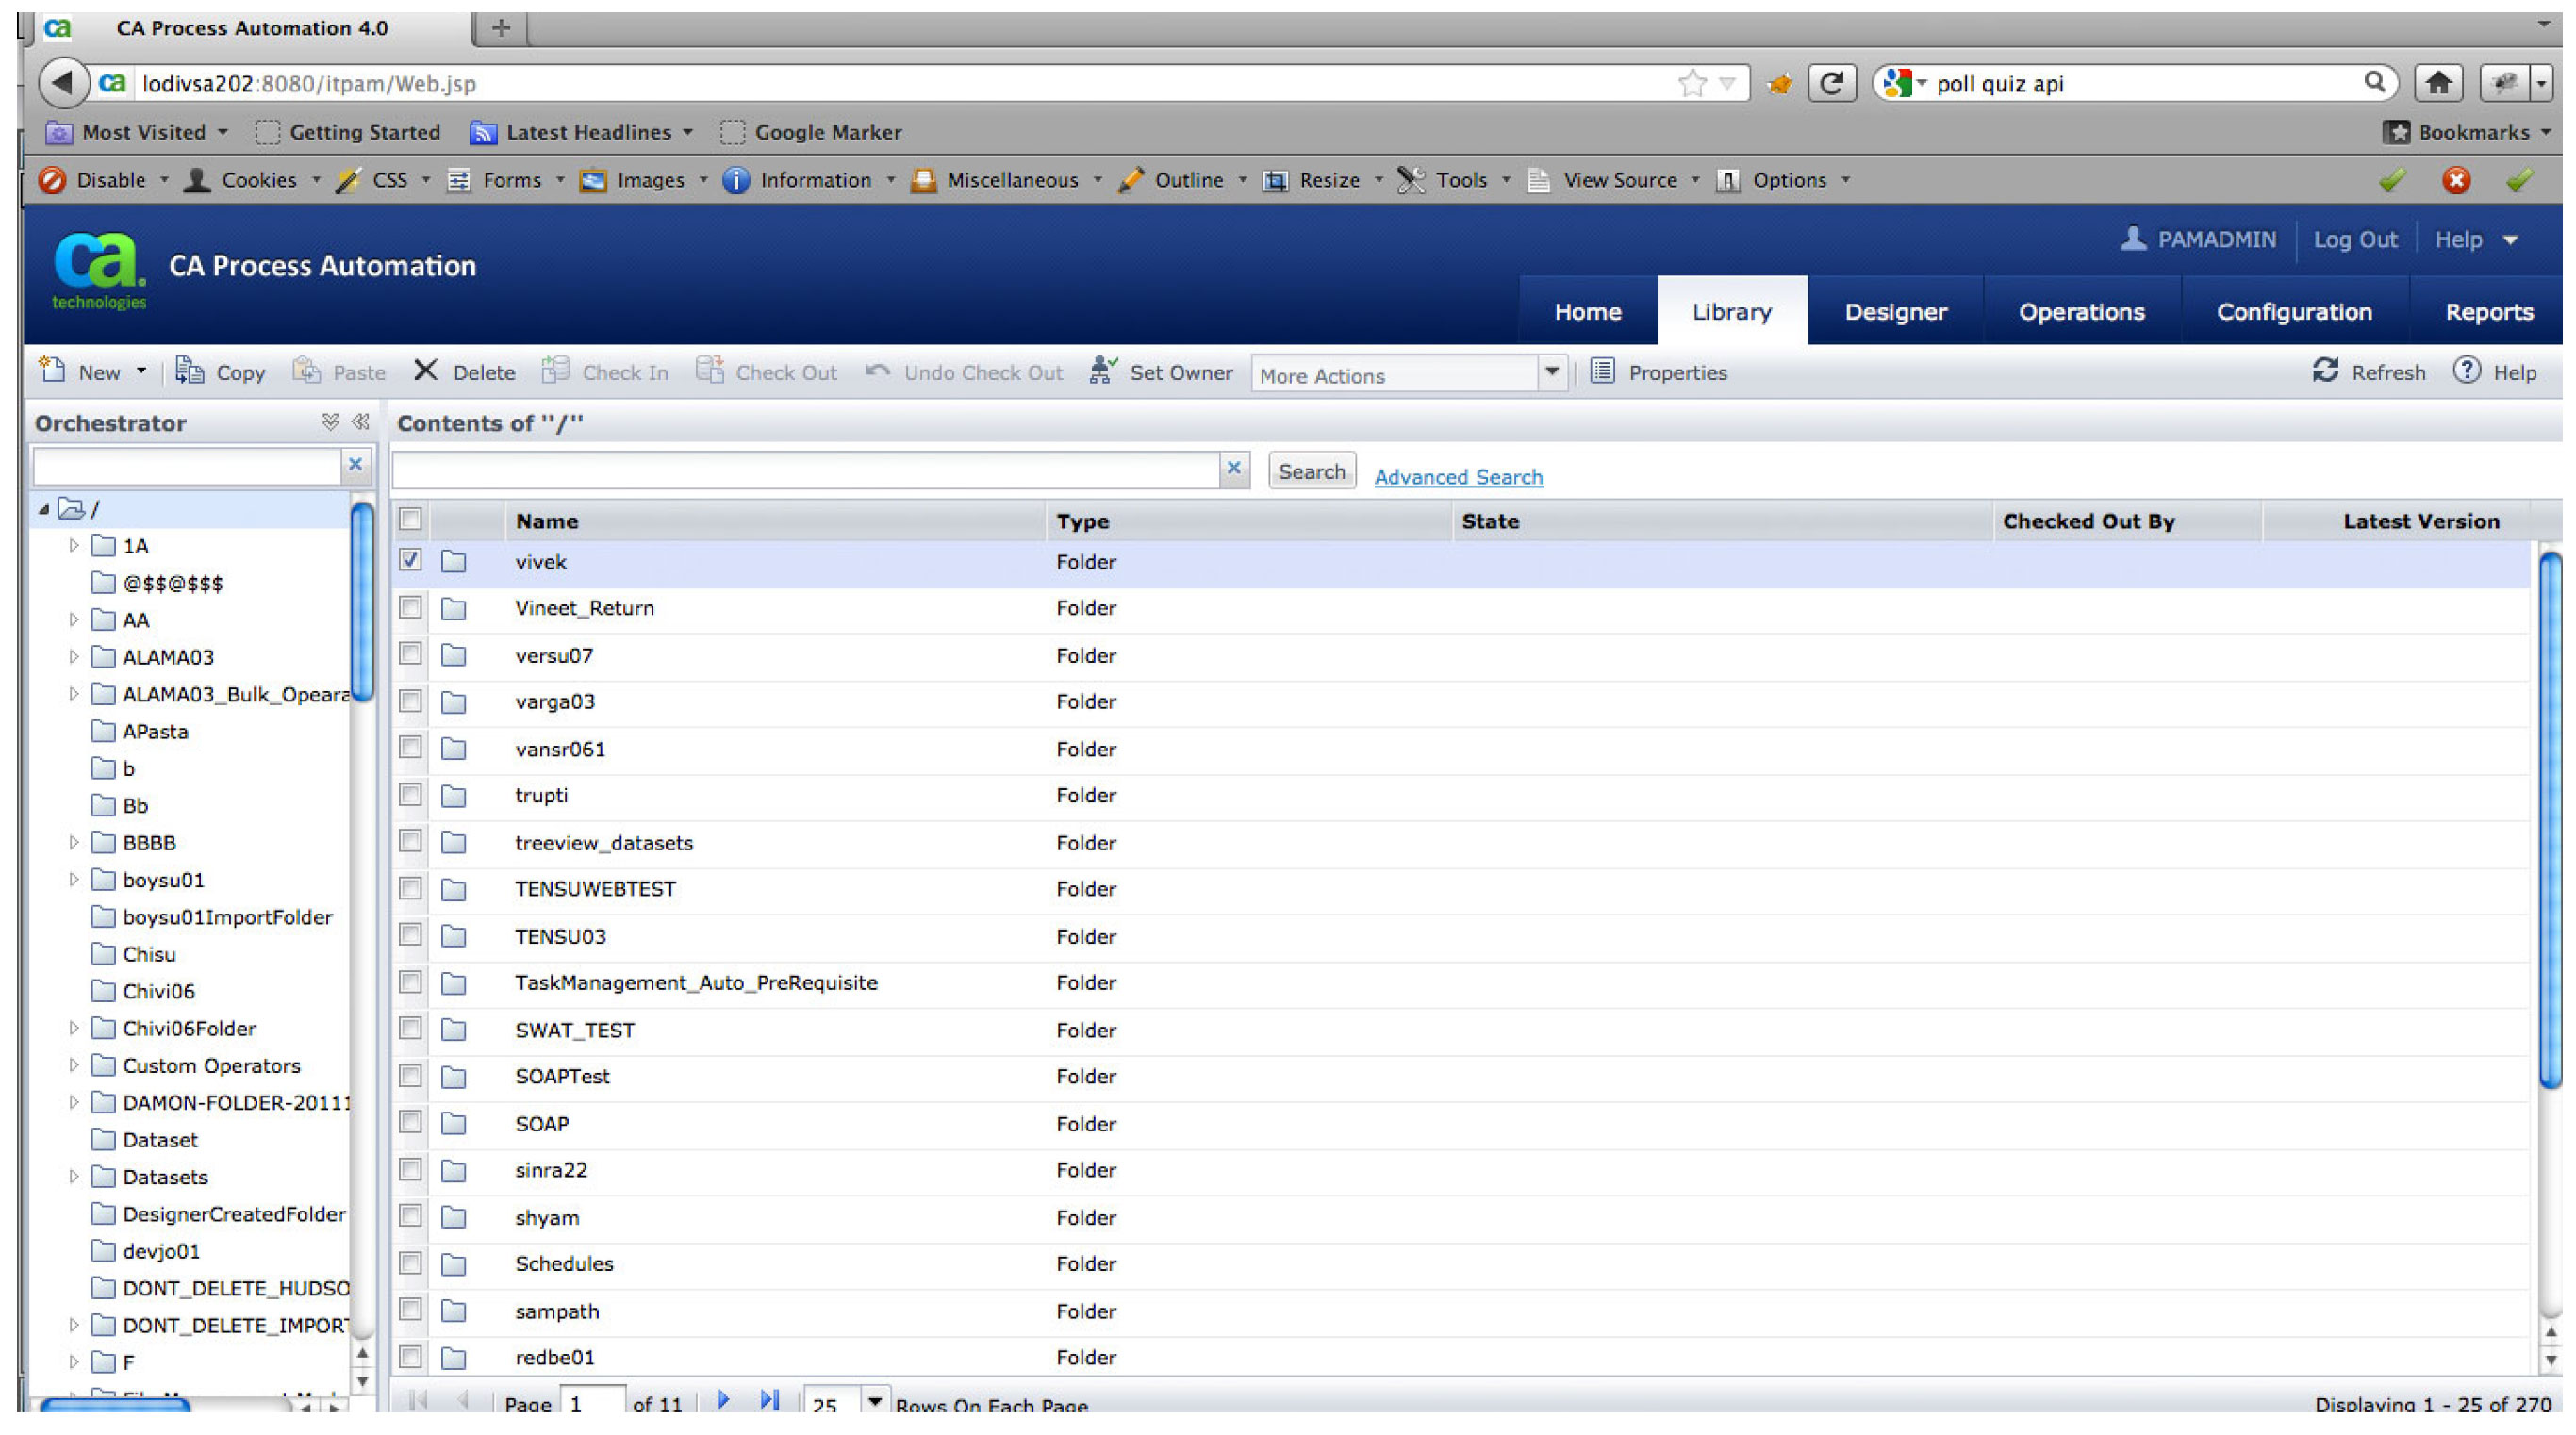Open the More Actions dropdown

(x=1551, y=372)
